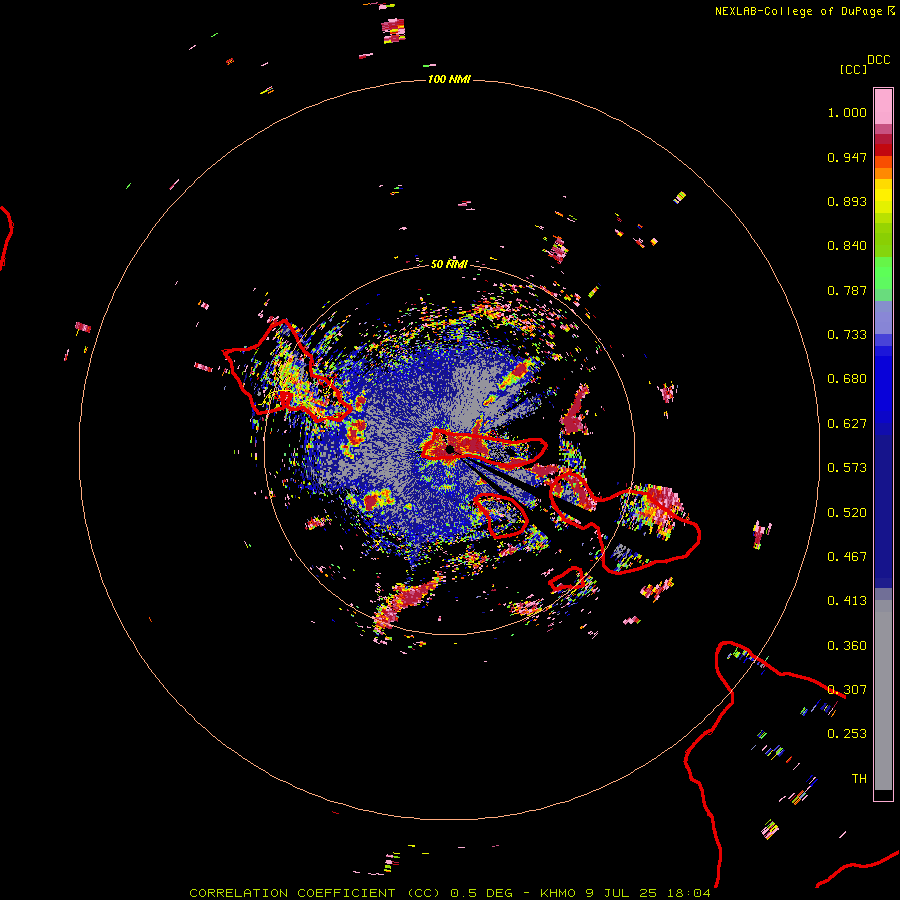Click the 0.840 scale value
This screenshot has height=900, width=900.
coord(847,246)
